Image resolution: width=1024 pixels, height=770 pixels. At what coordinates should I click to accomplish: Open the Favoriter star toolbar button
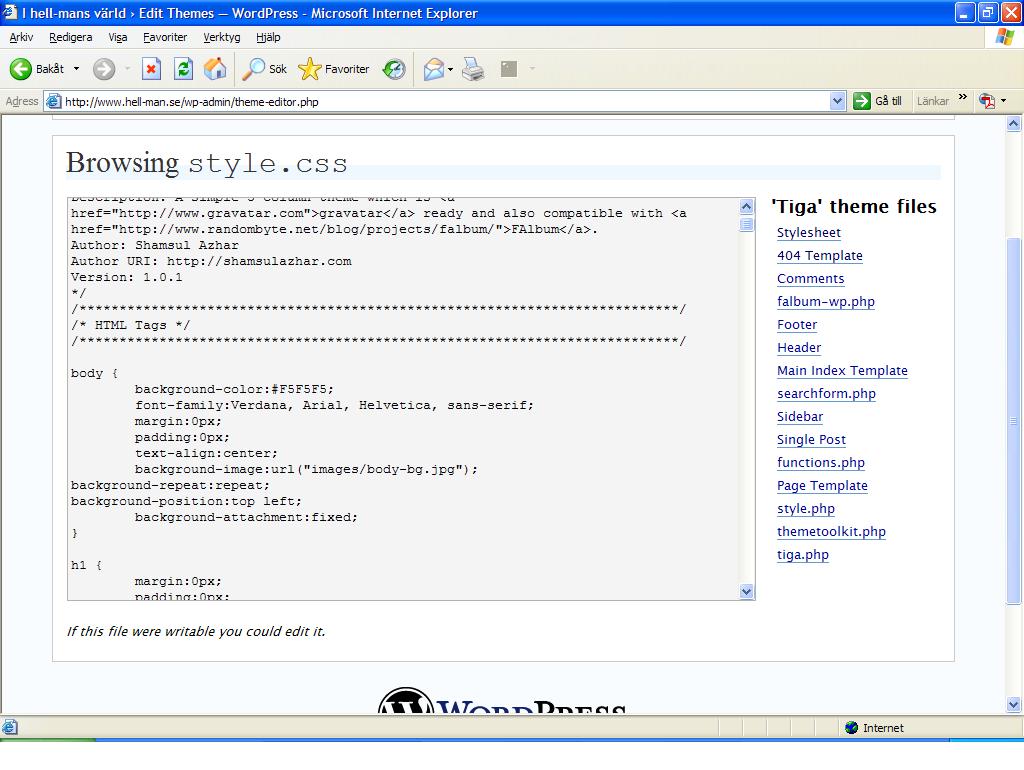(334, 69)
